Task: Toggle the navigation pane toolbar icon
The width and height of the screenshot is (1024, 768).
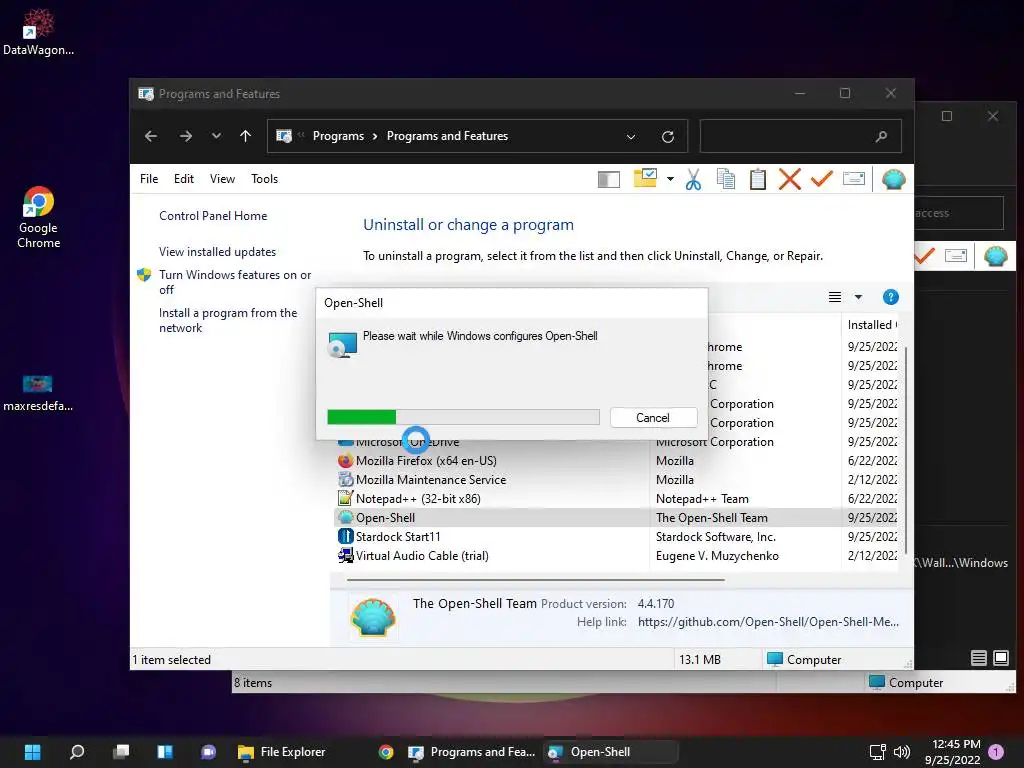Action: 609,179
